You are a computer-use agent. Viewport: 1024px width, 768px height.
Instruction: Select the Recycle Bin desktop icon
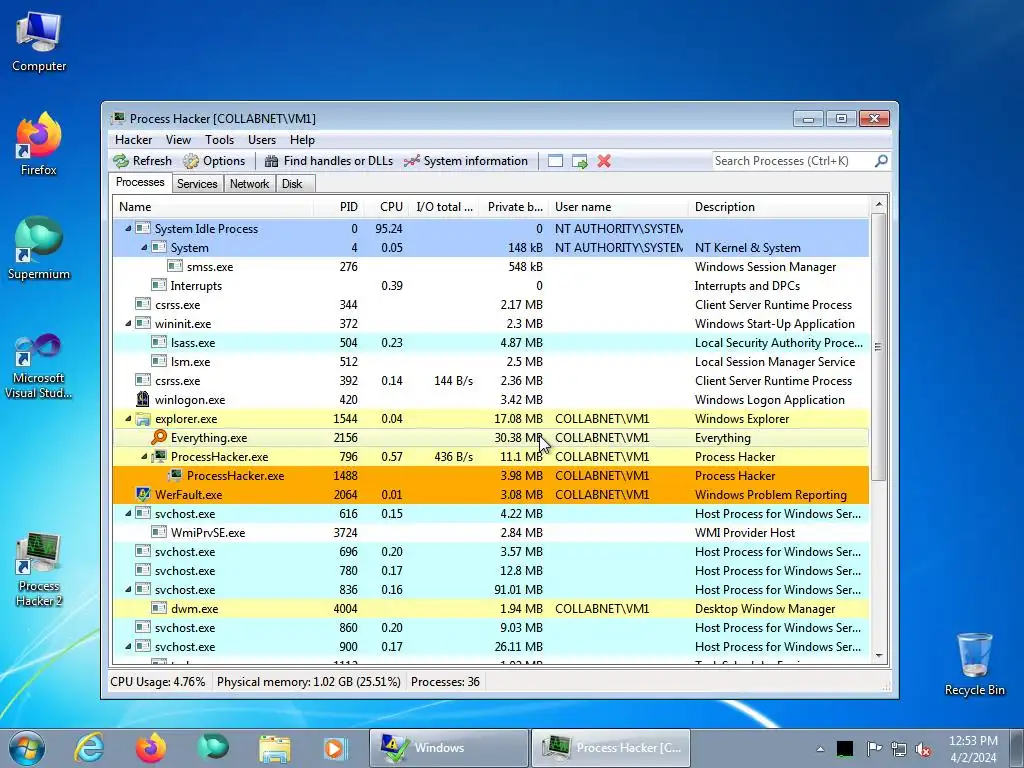coord(974,664)
